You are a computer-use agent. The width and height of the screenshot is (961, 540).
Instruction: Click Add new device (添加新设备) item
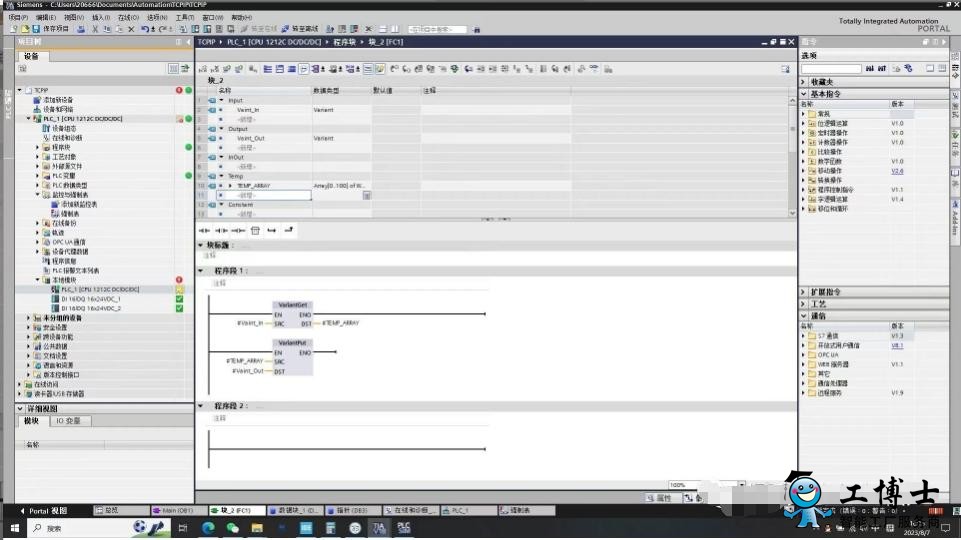[x=58, y=100]
